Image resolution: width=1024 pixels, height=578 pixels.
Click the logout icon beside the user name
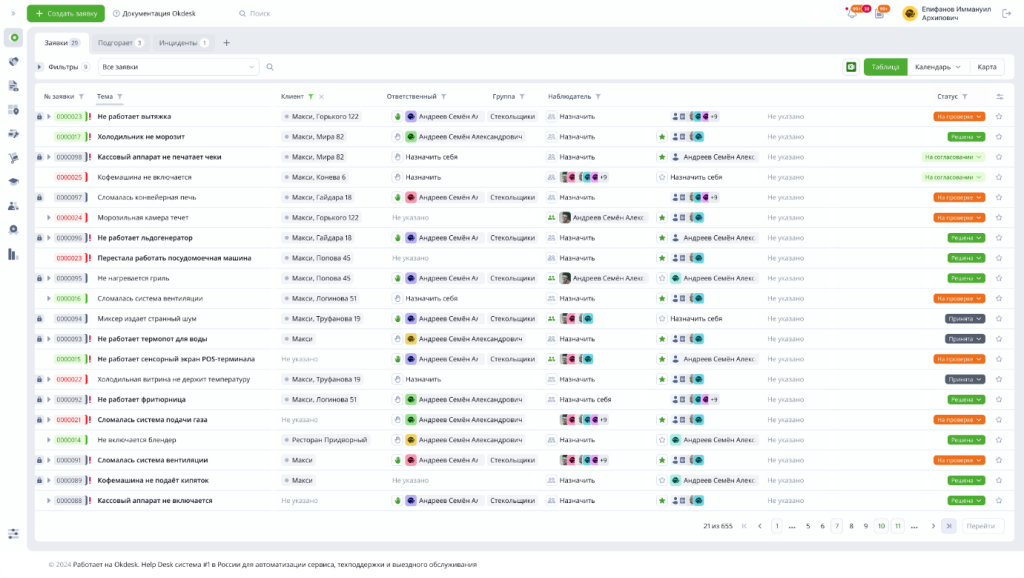[1008, 13]
